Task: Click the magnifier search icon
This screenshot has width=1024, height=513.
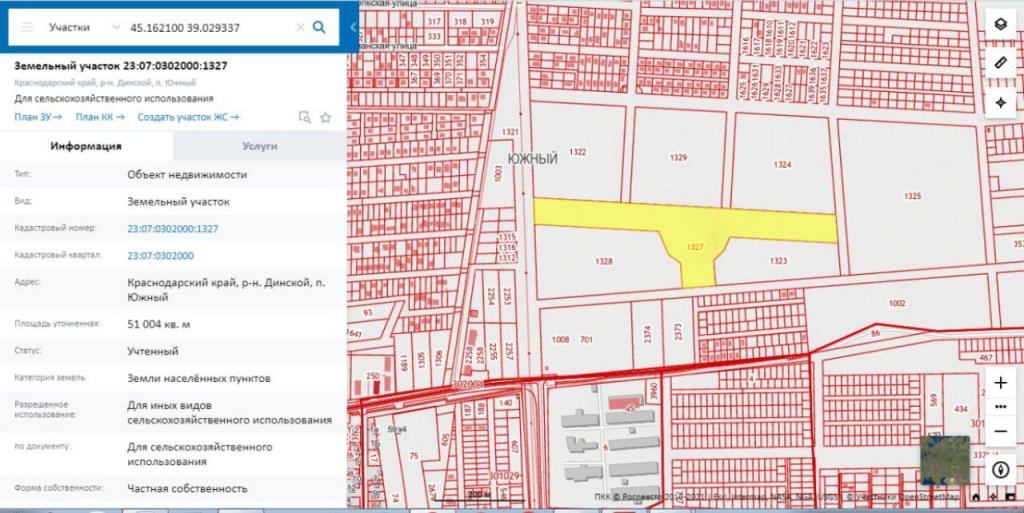Action: click(319, 27)
